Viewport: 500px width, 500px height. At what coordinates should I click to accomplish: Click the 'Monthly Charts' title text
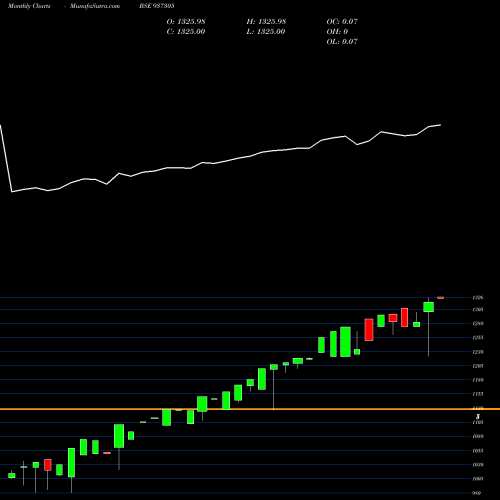29,6
